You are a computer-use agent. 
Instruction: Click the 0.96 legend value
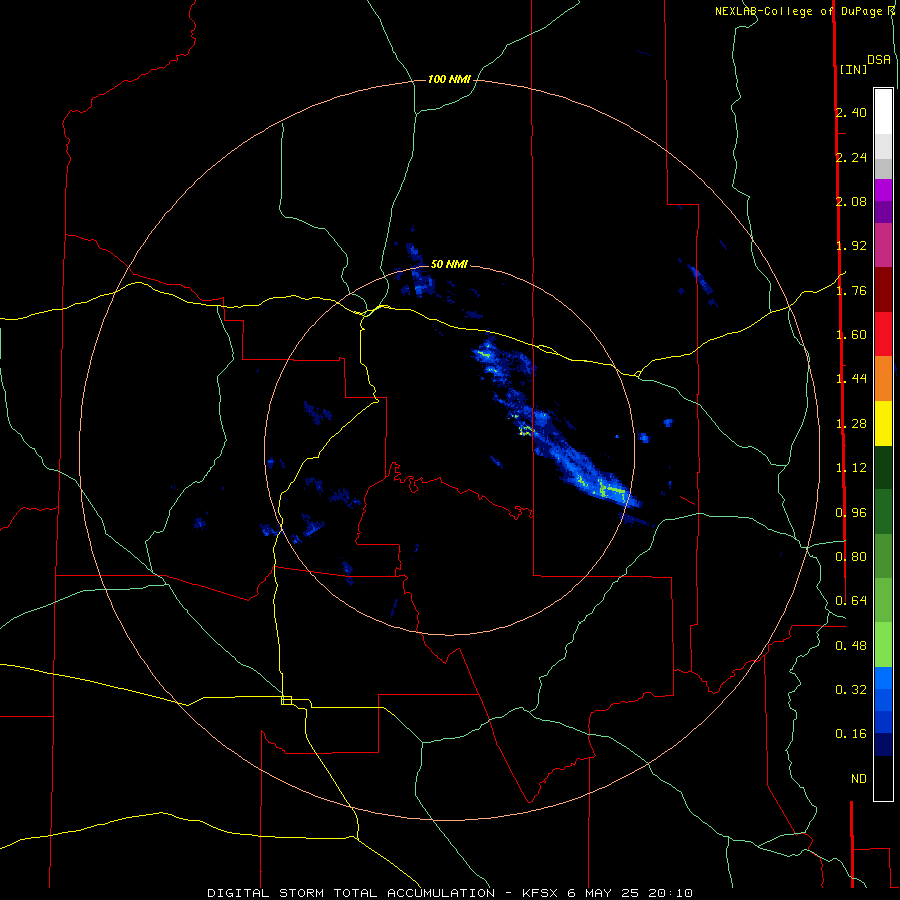point(851,513)
